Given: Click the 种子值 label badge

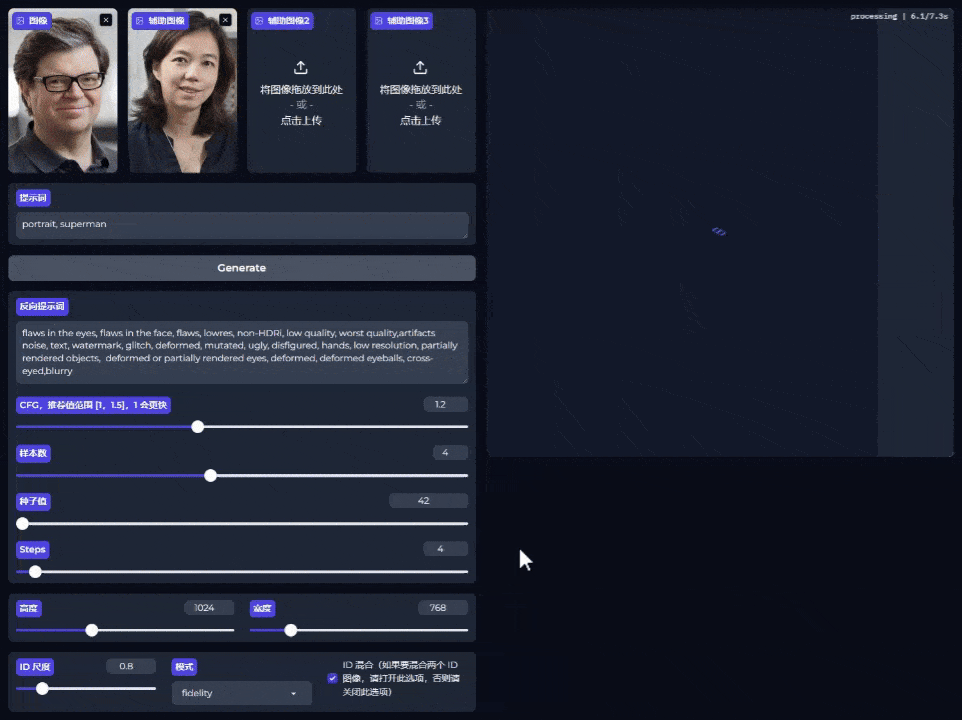Looking at the screenshot, I should click(34, 501).
